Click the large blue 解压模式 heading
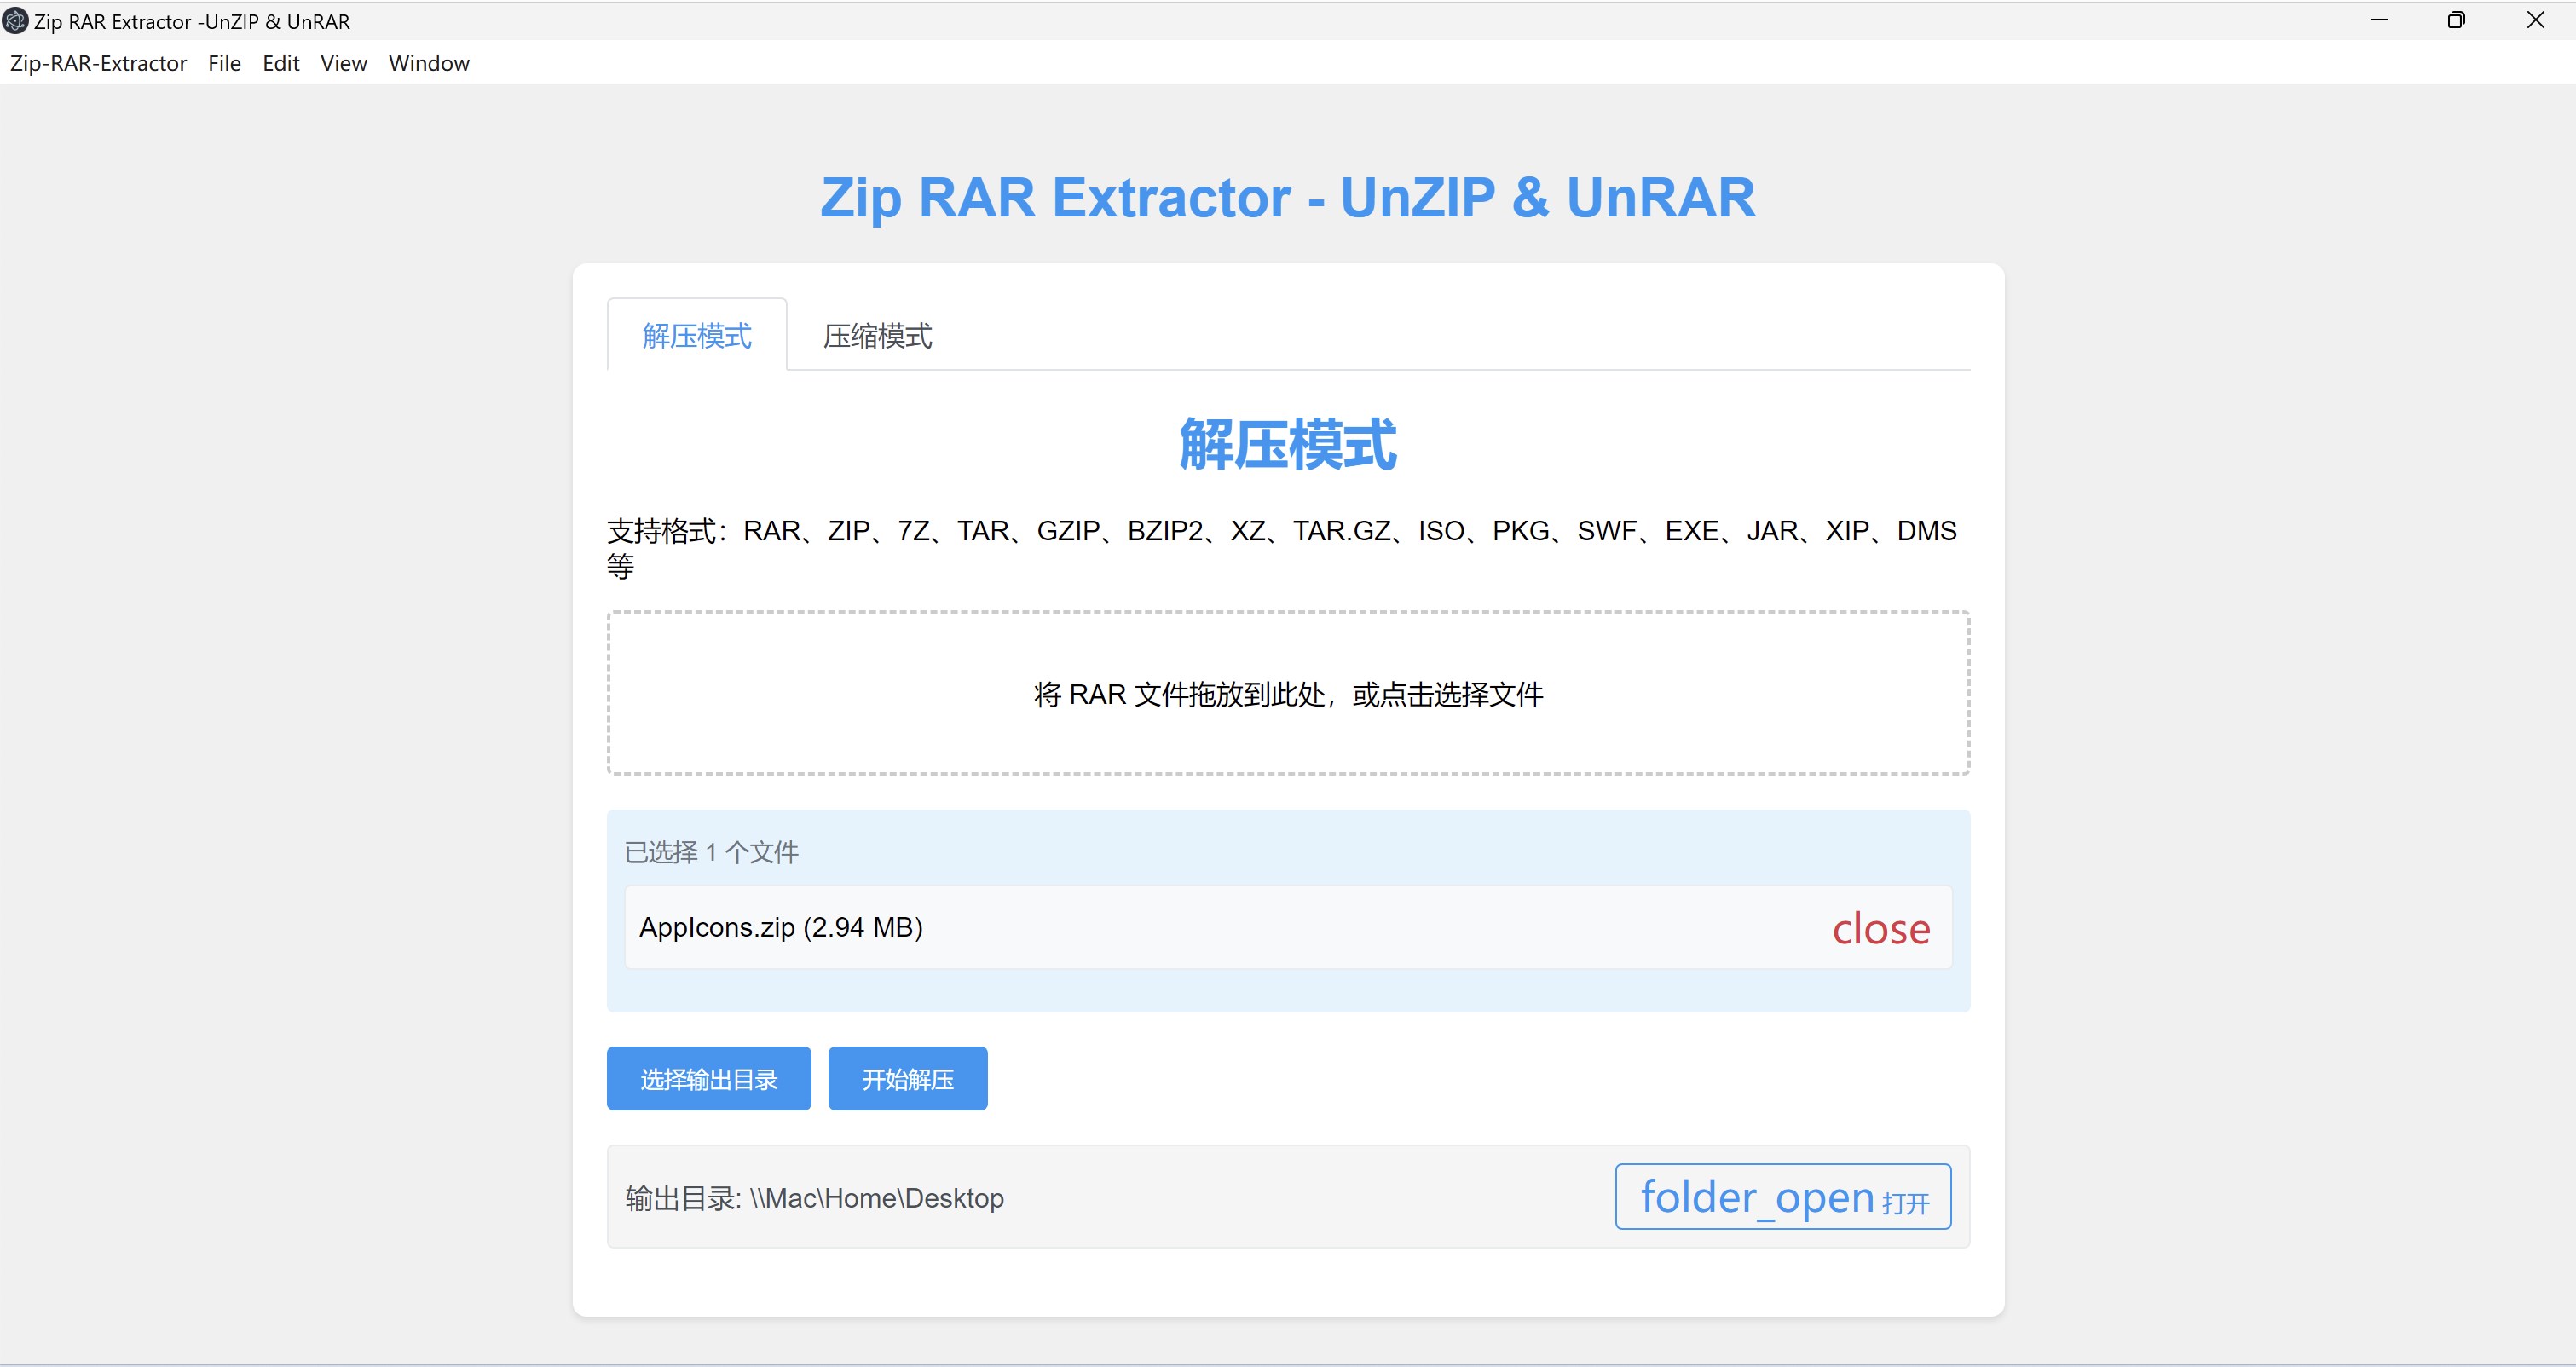The image size is (2576, 1367). [1287, 444]
